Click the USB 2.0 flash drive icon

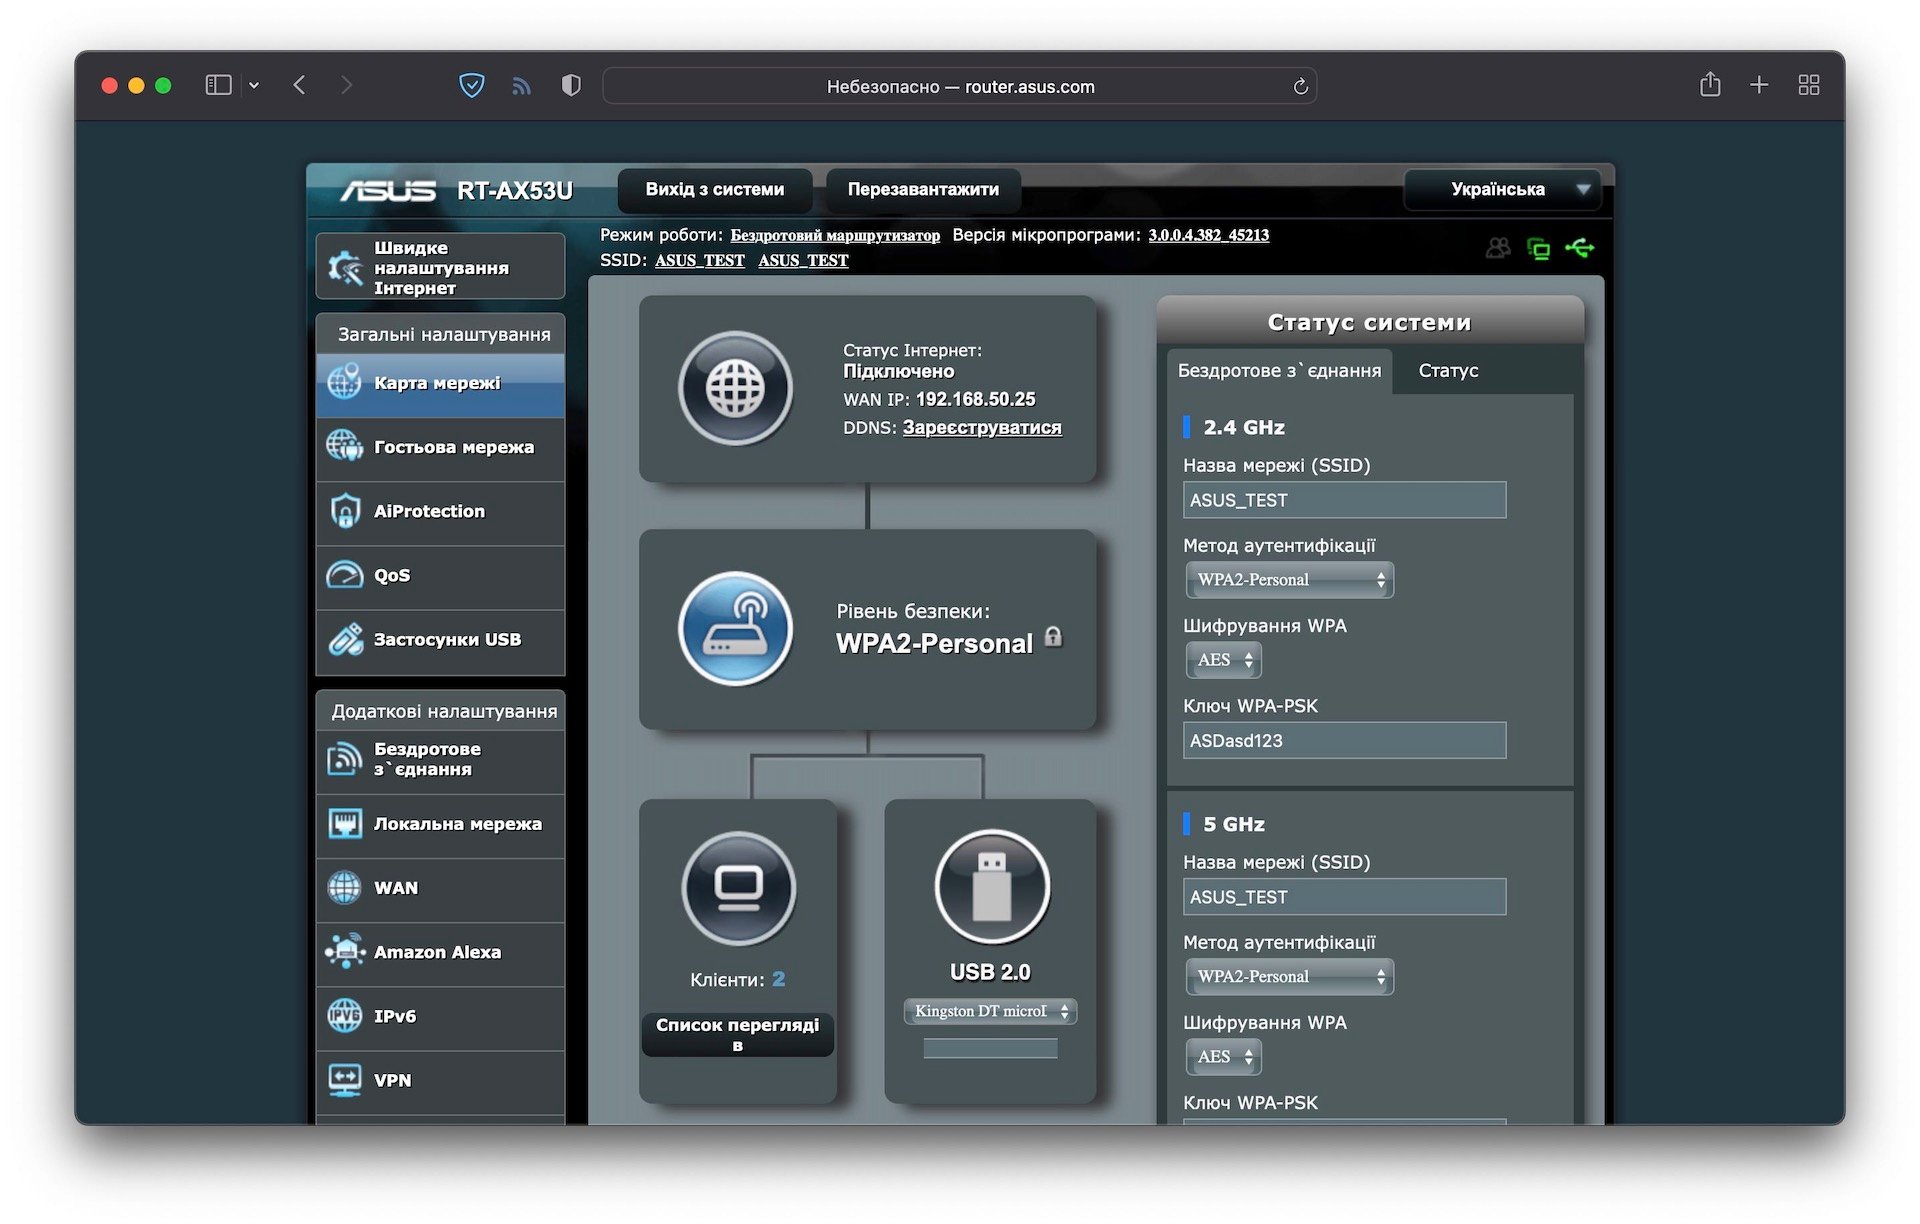pos(992,886)
